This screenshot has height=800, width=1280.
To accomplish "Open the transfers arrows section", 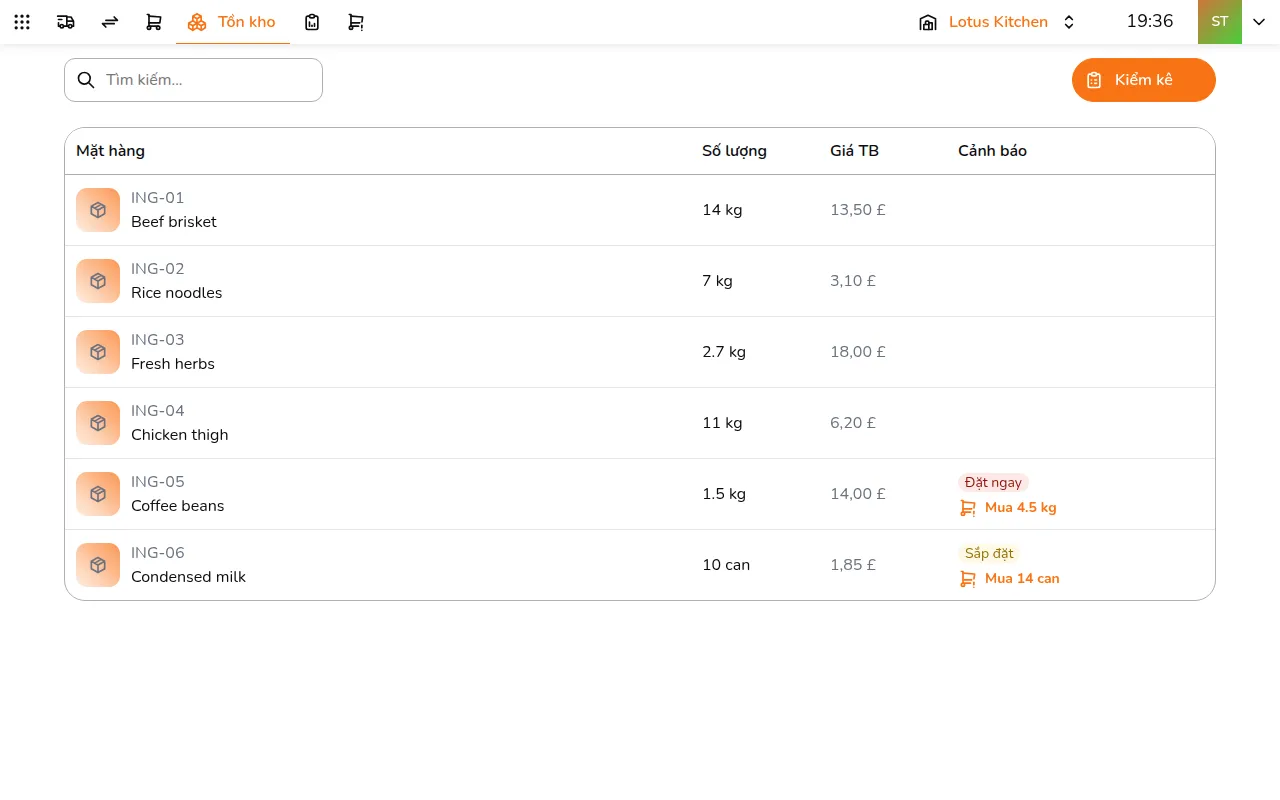I will coord(110,22).
